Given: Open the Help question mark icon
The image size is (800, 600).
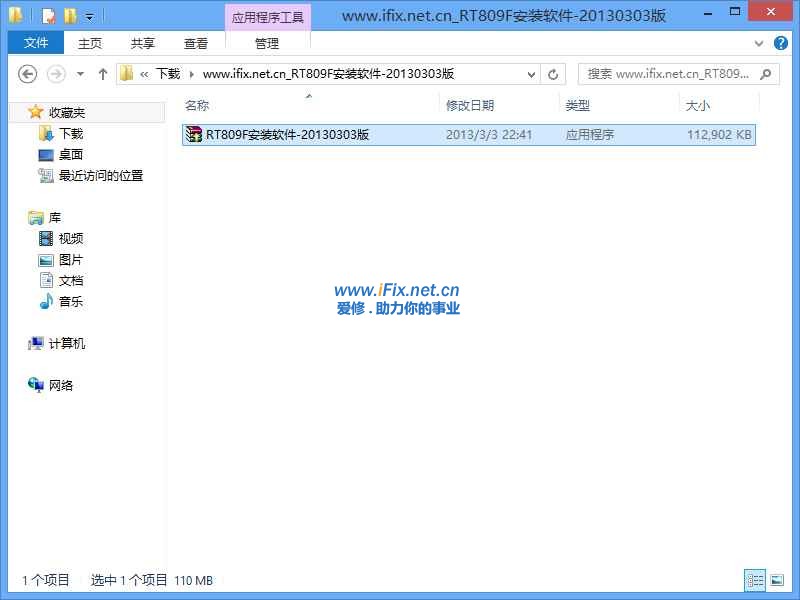Looking at the screenshot, I should point(783,43).
